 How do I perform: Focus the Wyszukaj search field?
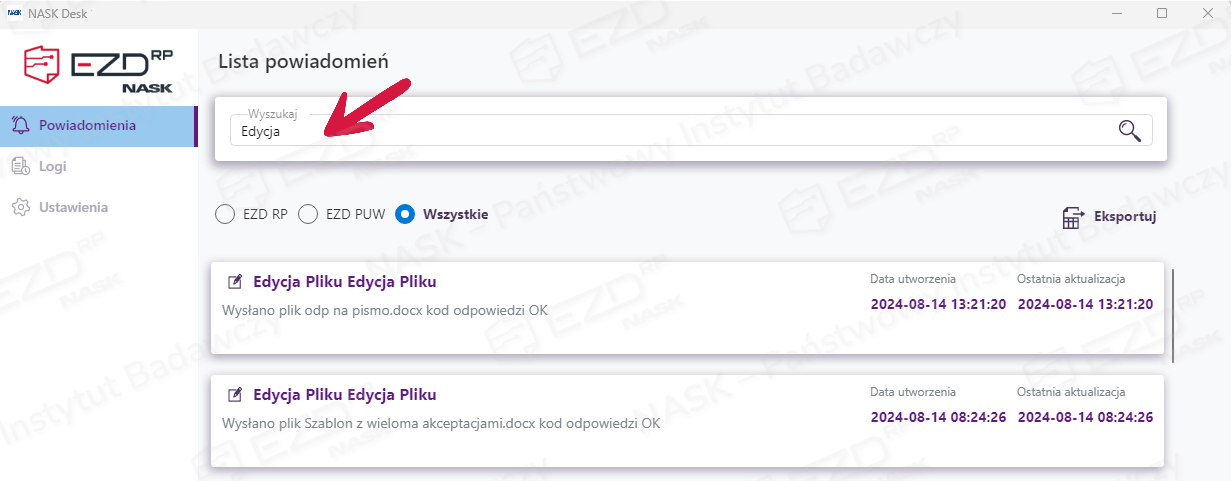[670, 131]
